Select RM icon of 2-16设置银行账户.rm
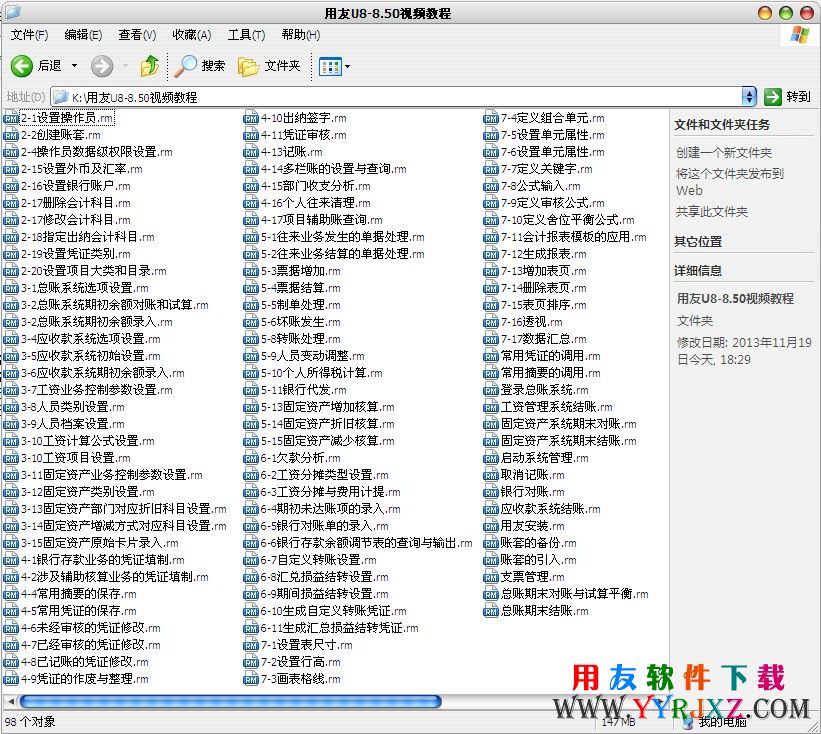Viewport: 821px width, 734px height. click(x=11, y=186)
